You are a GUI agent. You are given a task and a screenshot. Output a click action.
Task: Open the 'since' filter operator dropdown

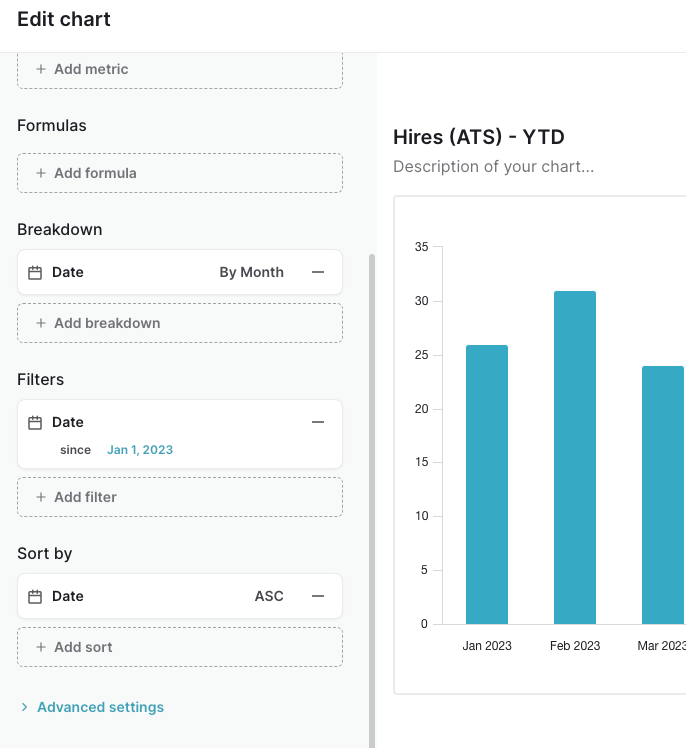[x=75, y=450]
